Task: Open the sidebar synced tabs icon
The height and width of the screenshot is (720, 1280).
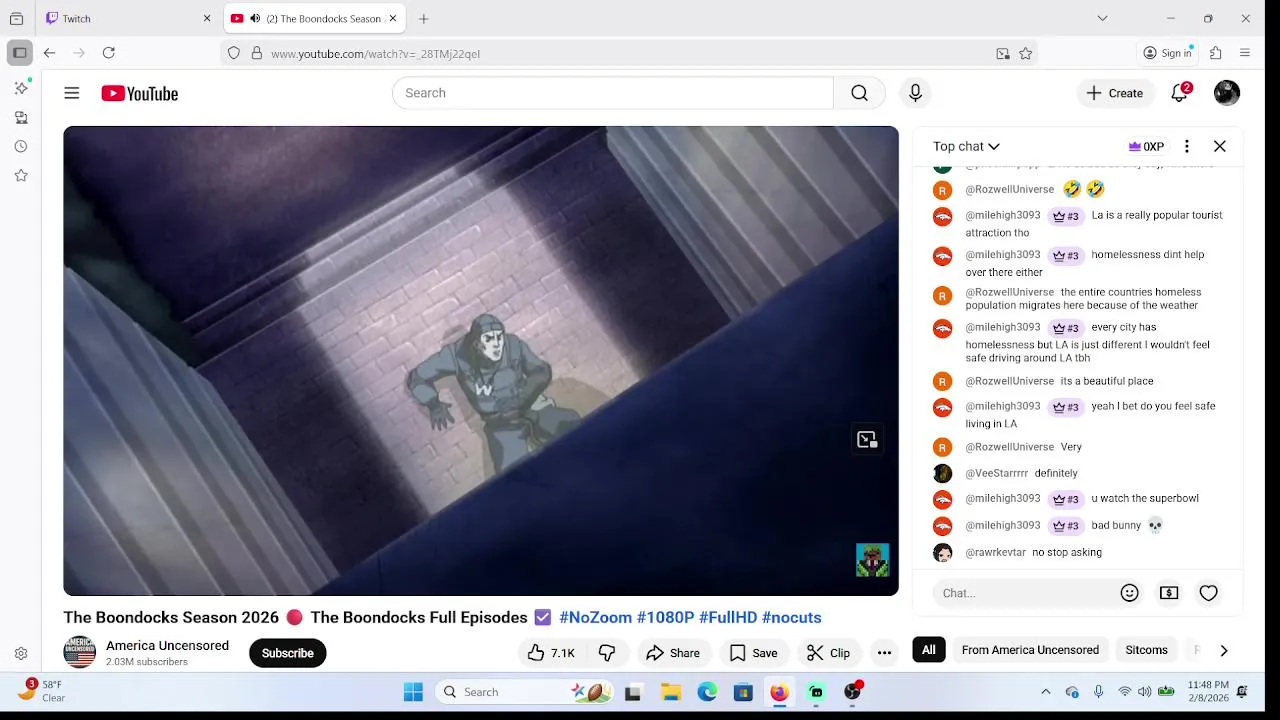Action: [21, 117]
